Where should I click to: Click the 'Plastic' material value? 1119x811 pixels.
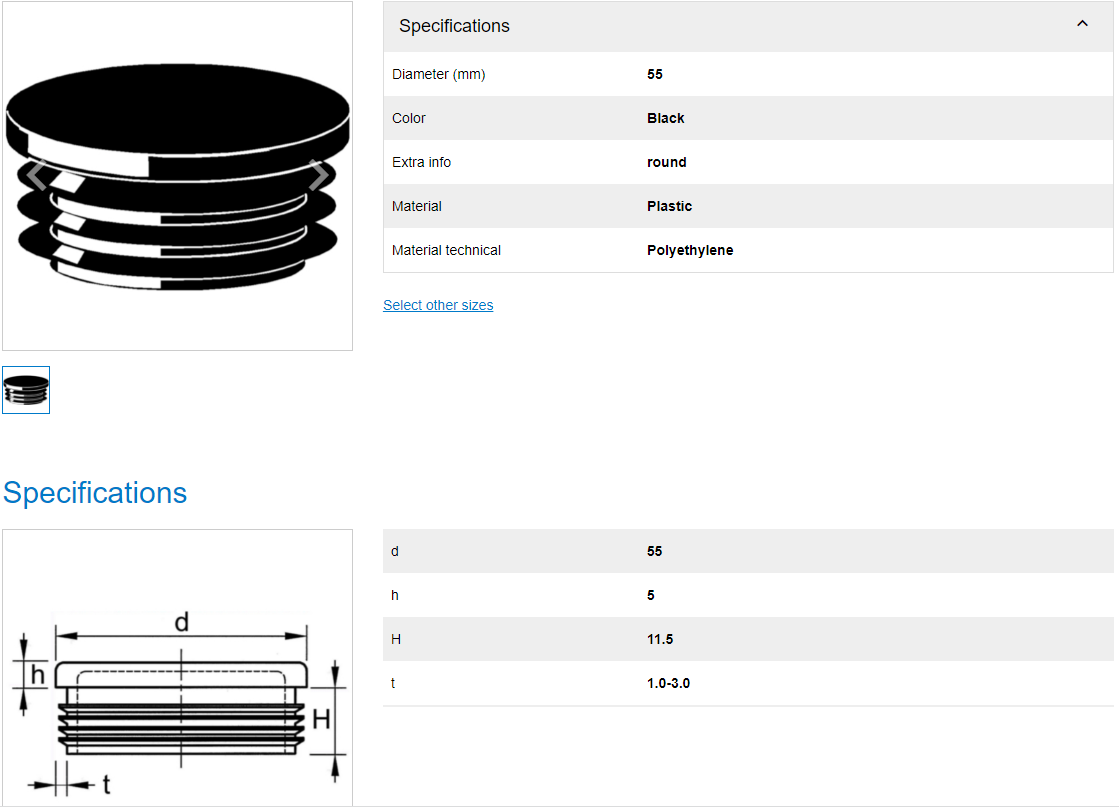(669, 206)
